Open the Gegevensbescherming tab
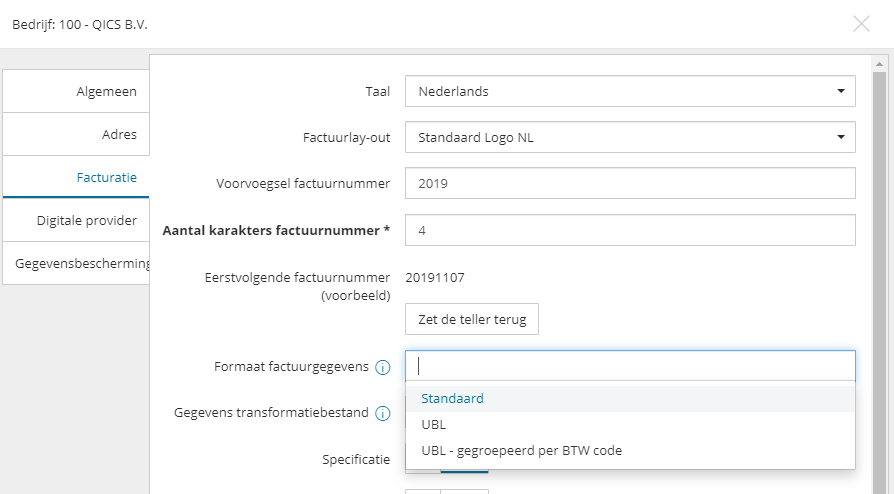This screenshot has height=494, width=894. click(77, 263)
